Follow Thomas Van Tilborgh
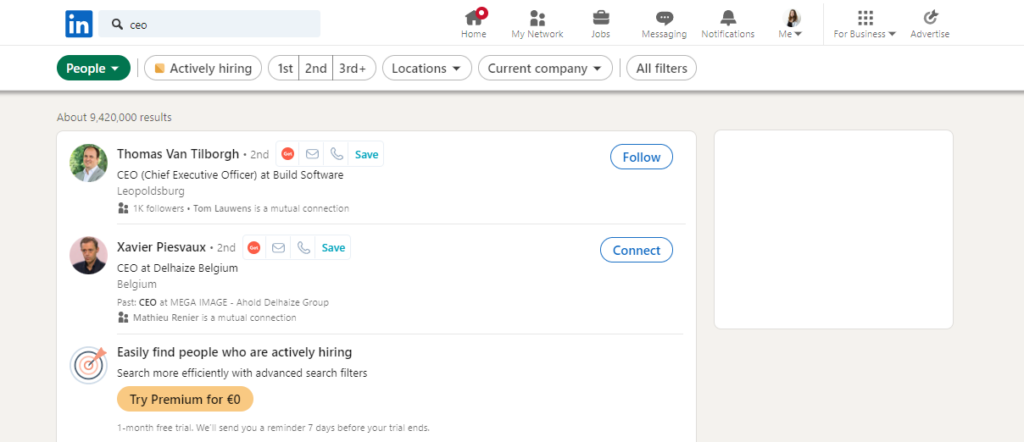The height and width of the screenshot is (442, 1024). click(641, 157)
